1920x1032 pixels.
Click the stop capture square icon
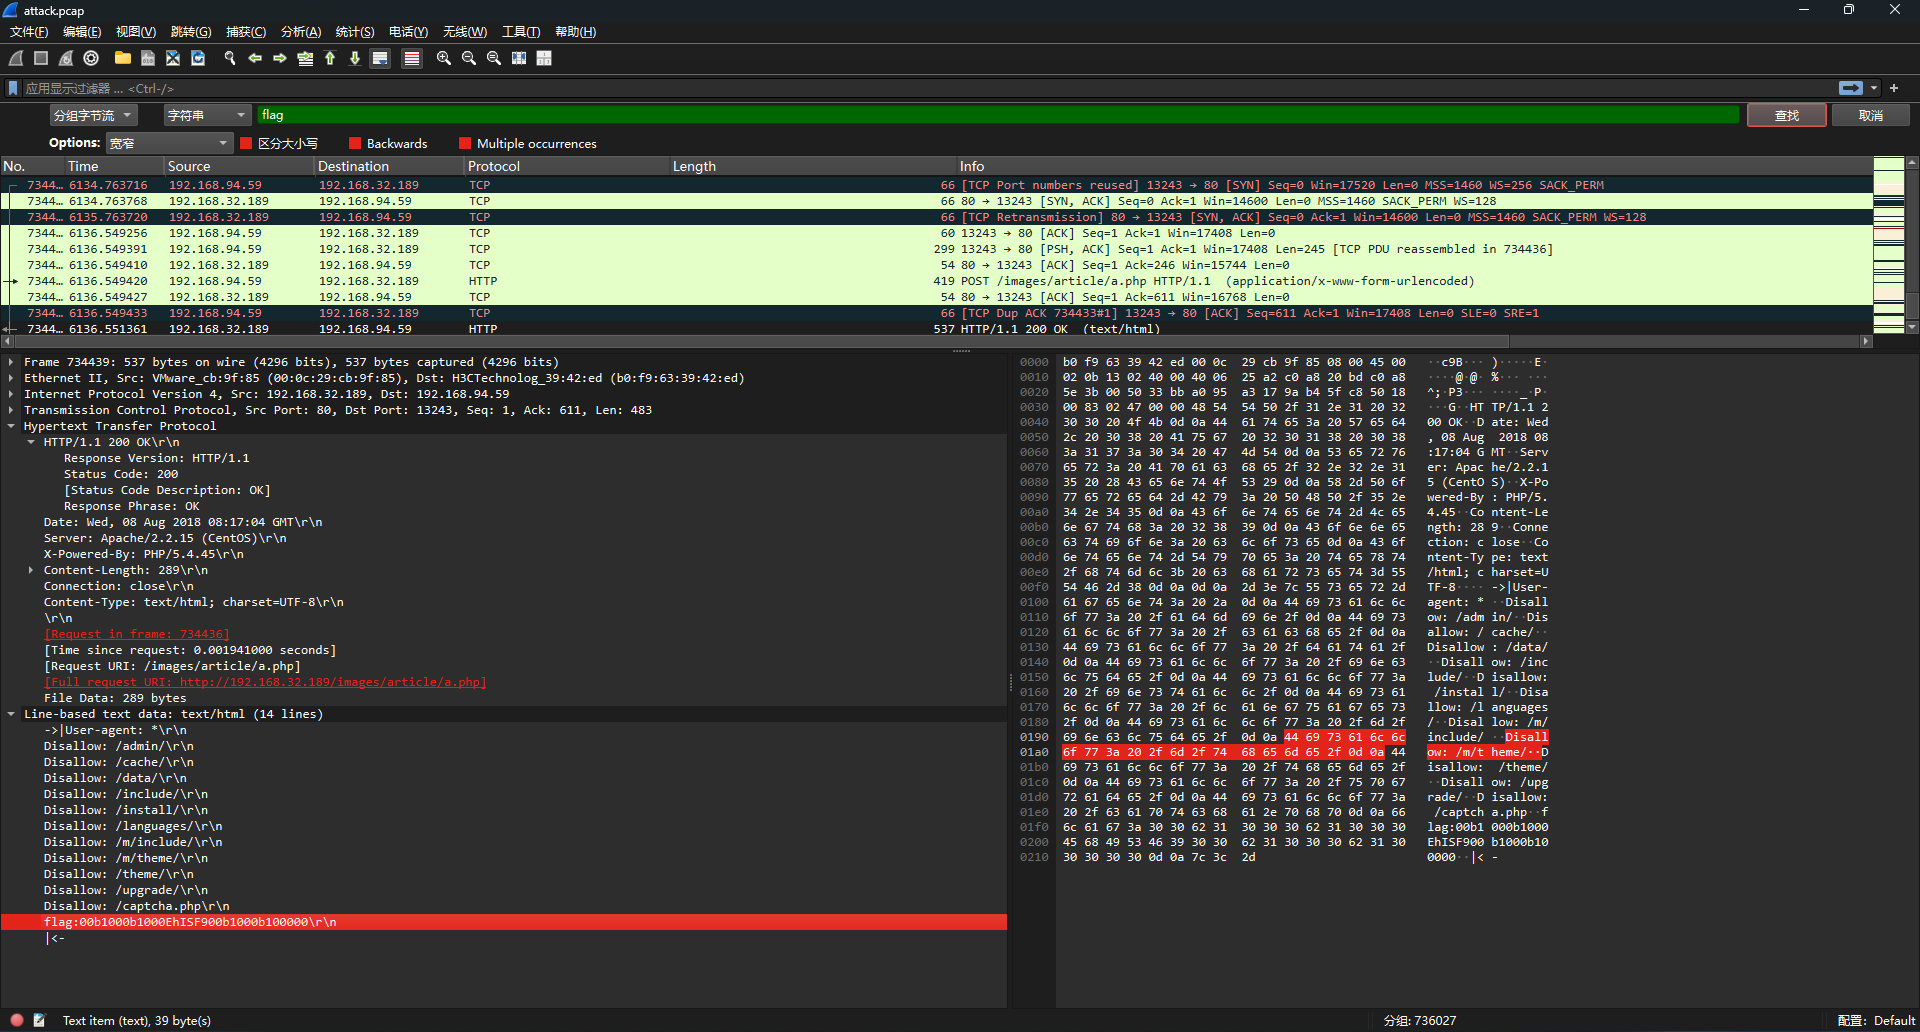coord(41,58)
